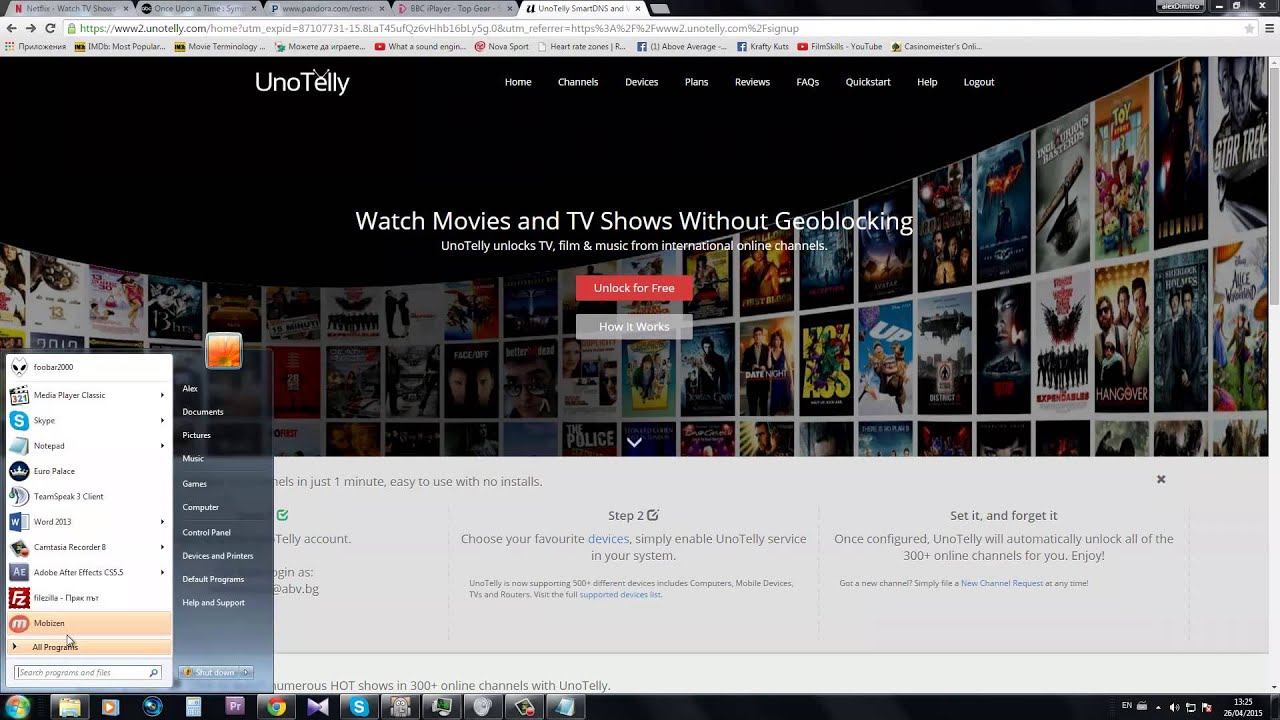Viewport: 1280px width, 720px height.
Task: Expand Adobe After Effects jump list arrow
Action: click(162, 572)
